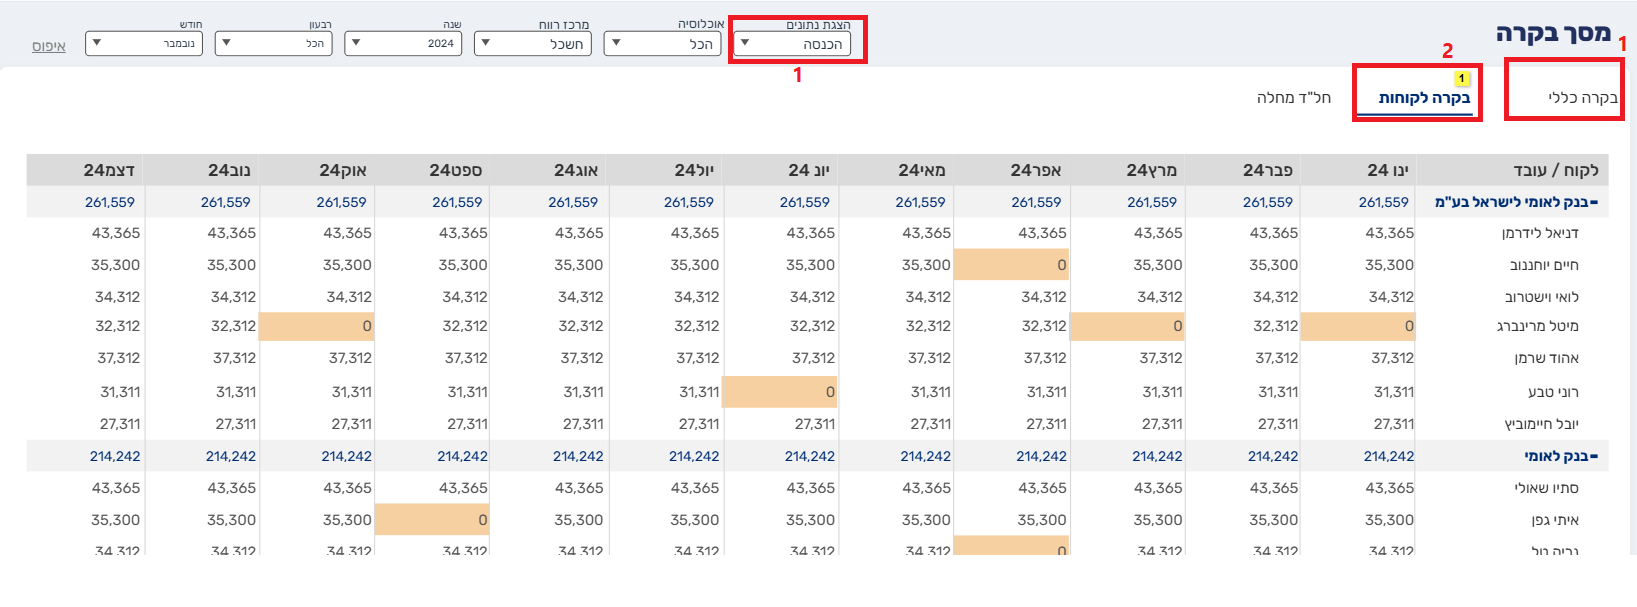
Task: Click 37,312 for אהוד שרמן in יול24
Action: pyautogui.click(x=697, y=358)
